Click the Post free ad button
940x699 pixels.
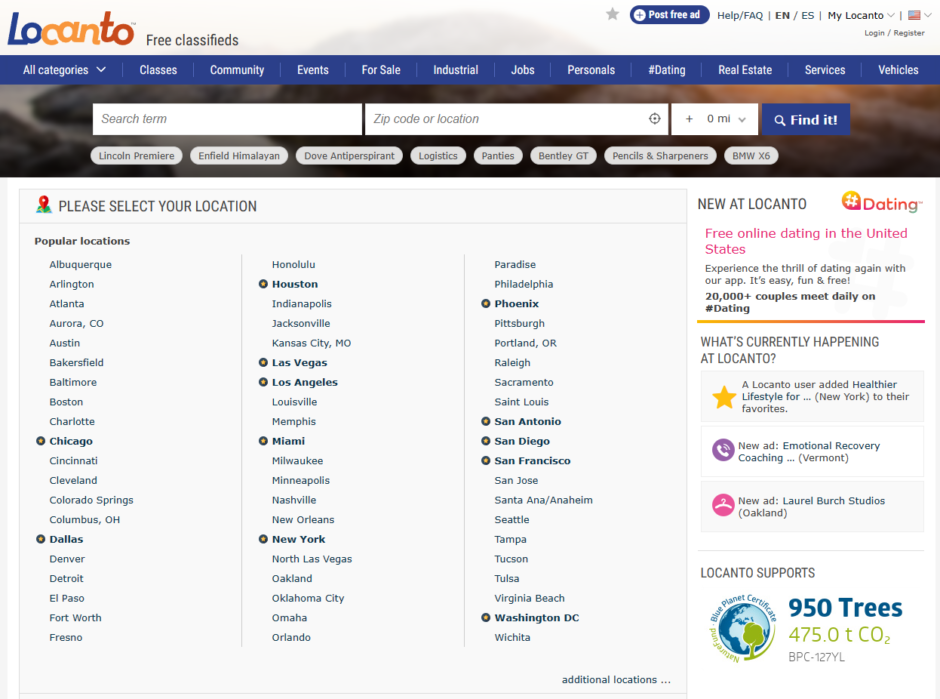[x=669, y=15]
